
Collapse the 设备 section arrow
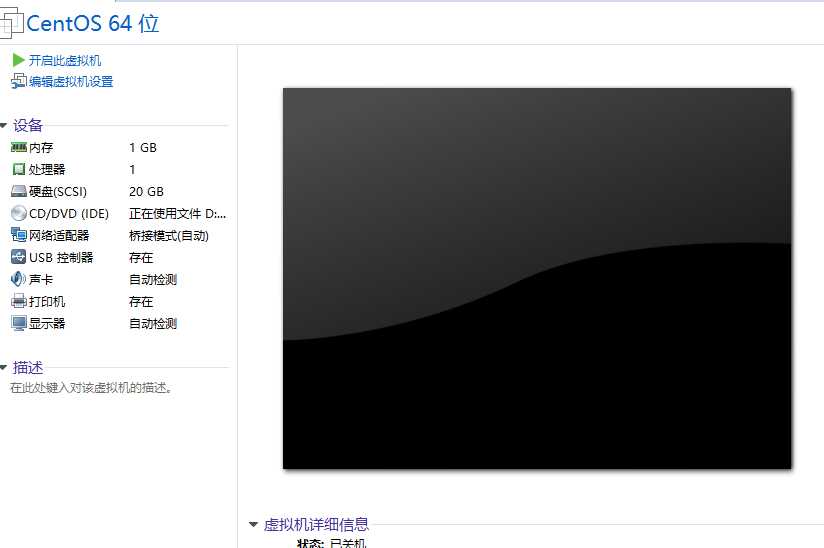click(3, 126)
